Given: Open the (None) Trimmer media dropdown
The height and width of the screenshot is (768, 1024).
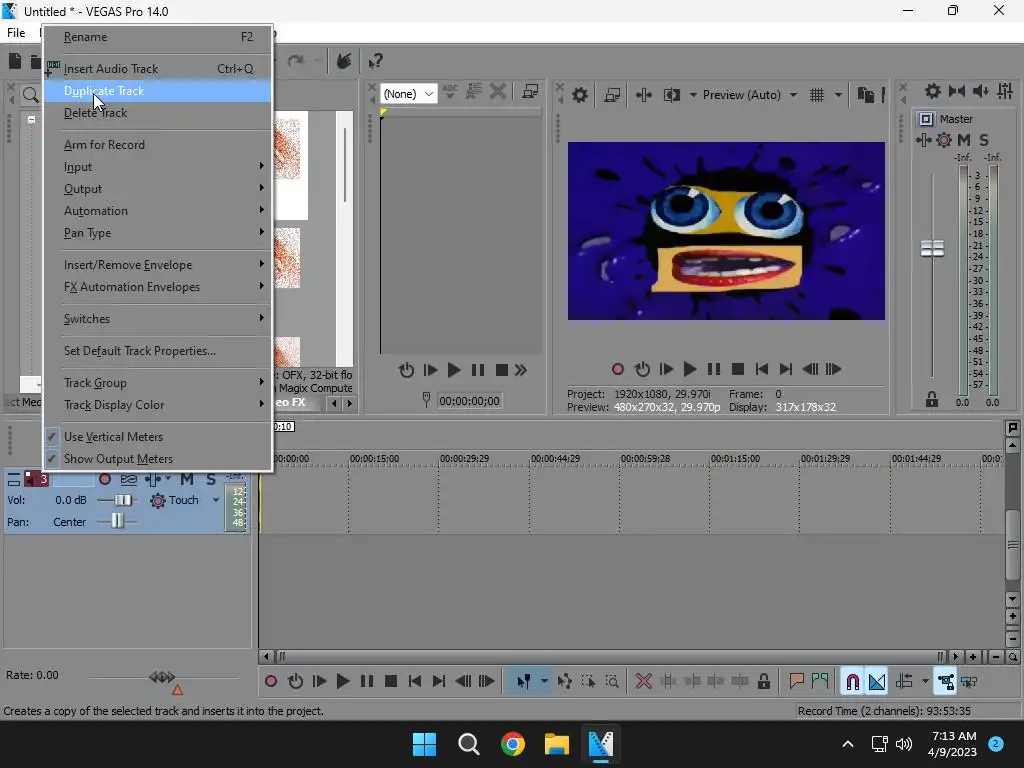Looking at the screenshot, I should [408, 94].
